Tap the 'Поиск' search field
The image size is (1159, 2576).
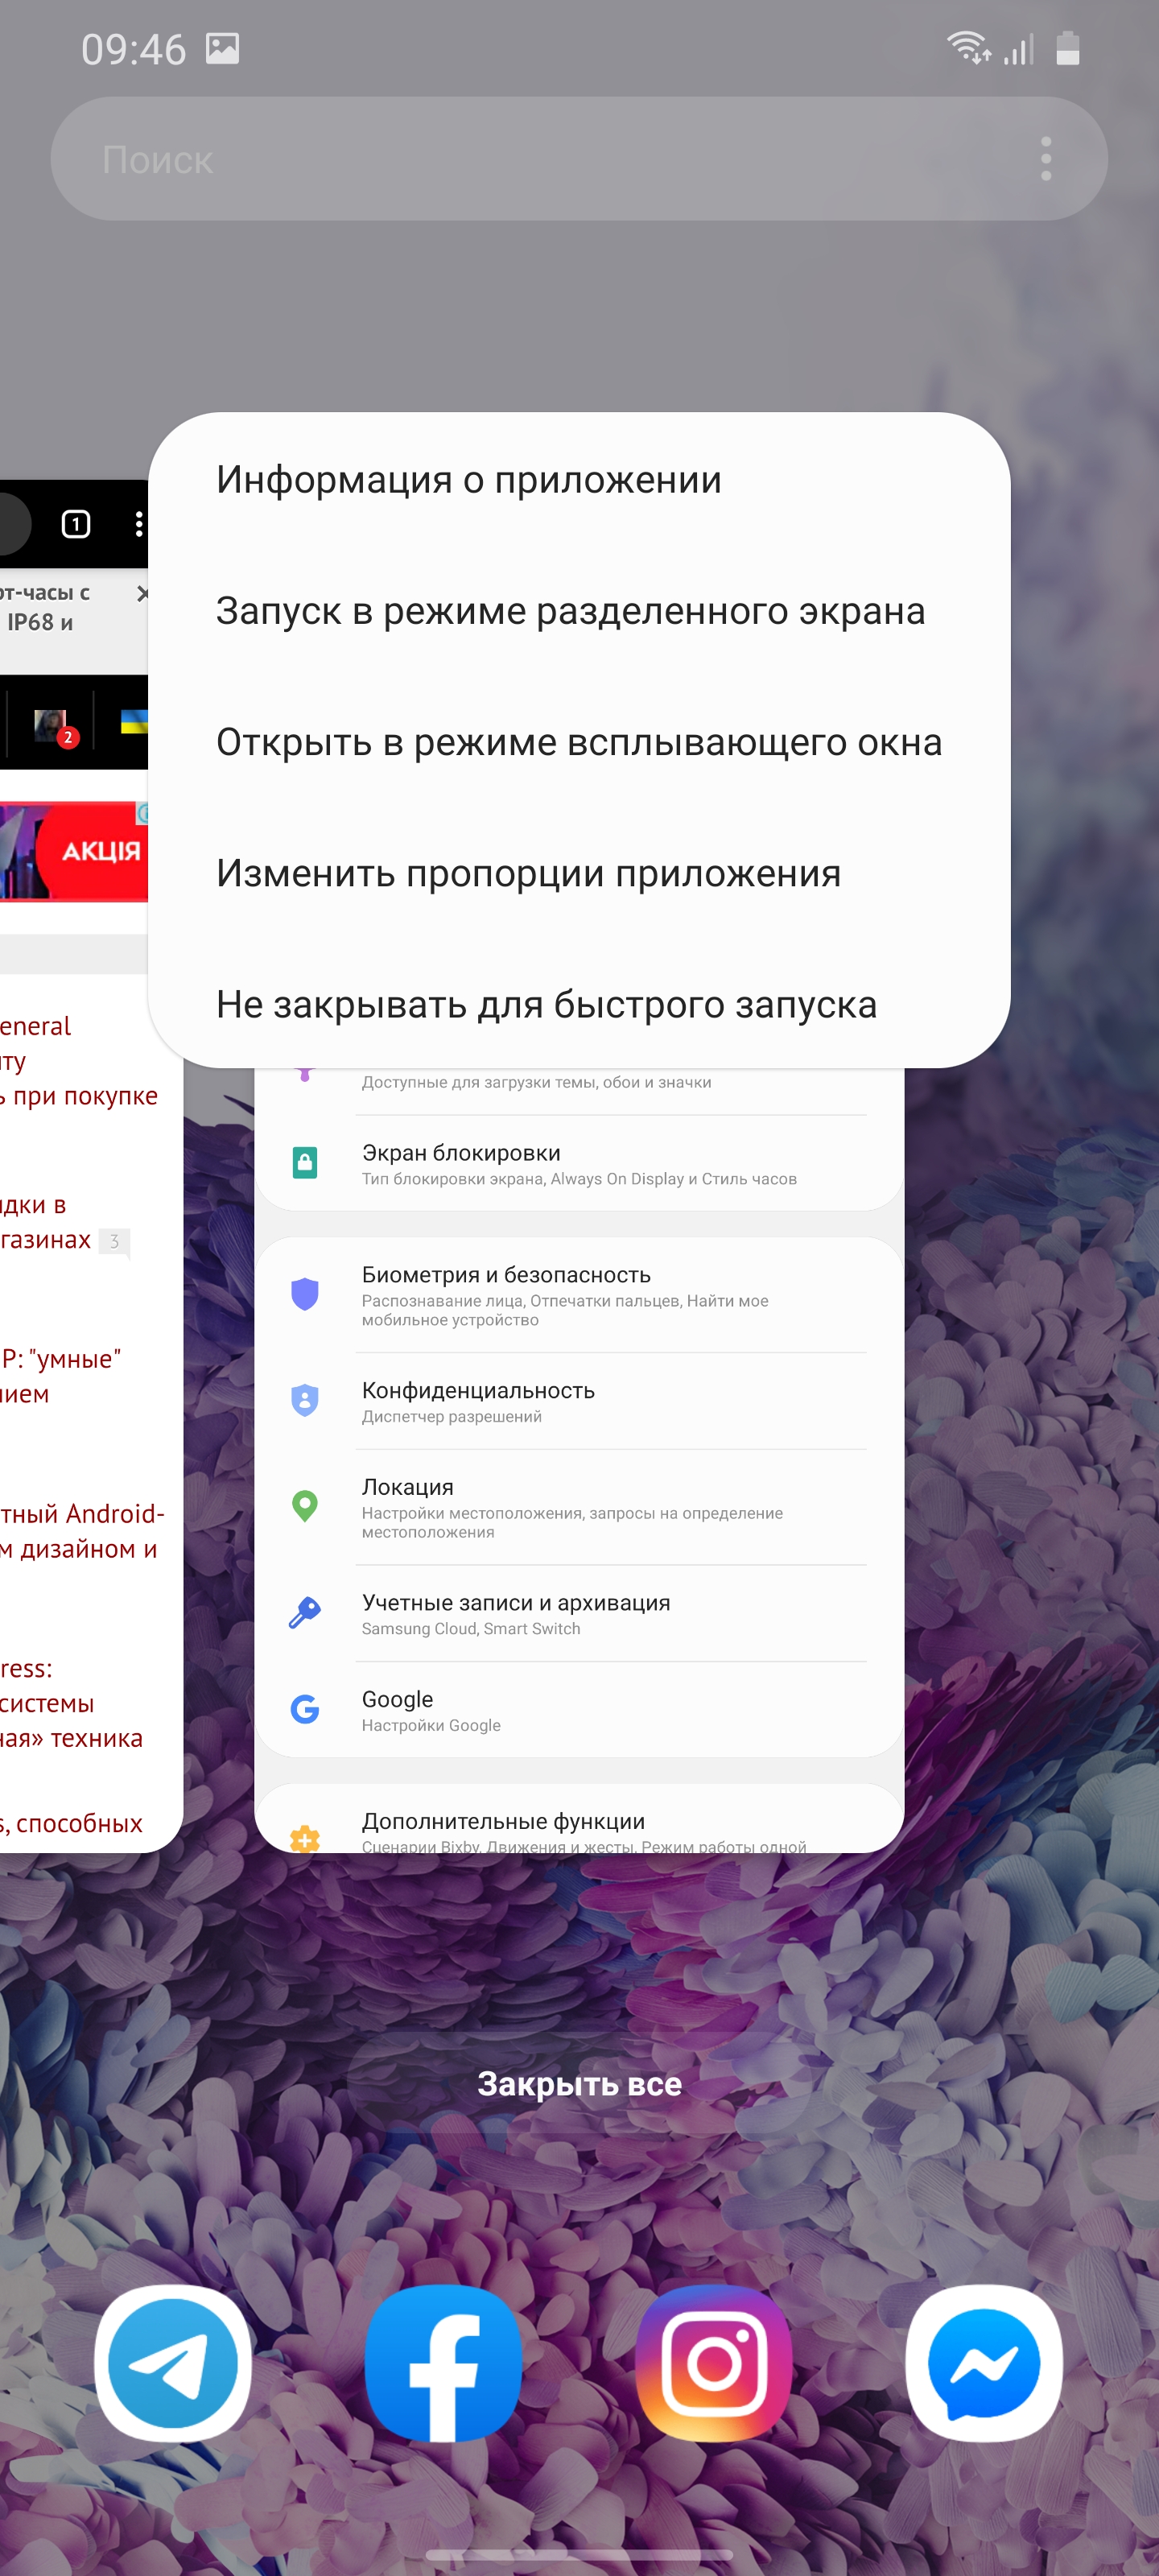(x=540, y=159)
